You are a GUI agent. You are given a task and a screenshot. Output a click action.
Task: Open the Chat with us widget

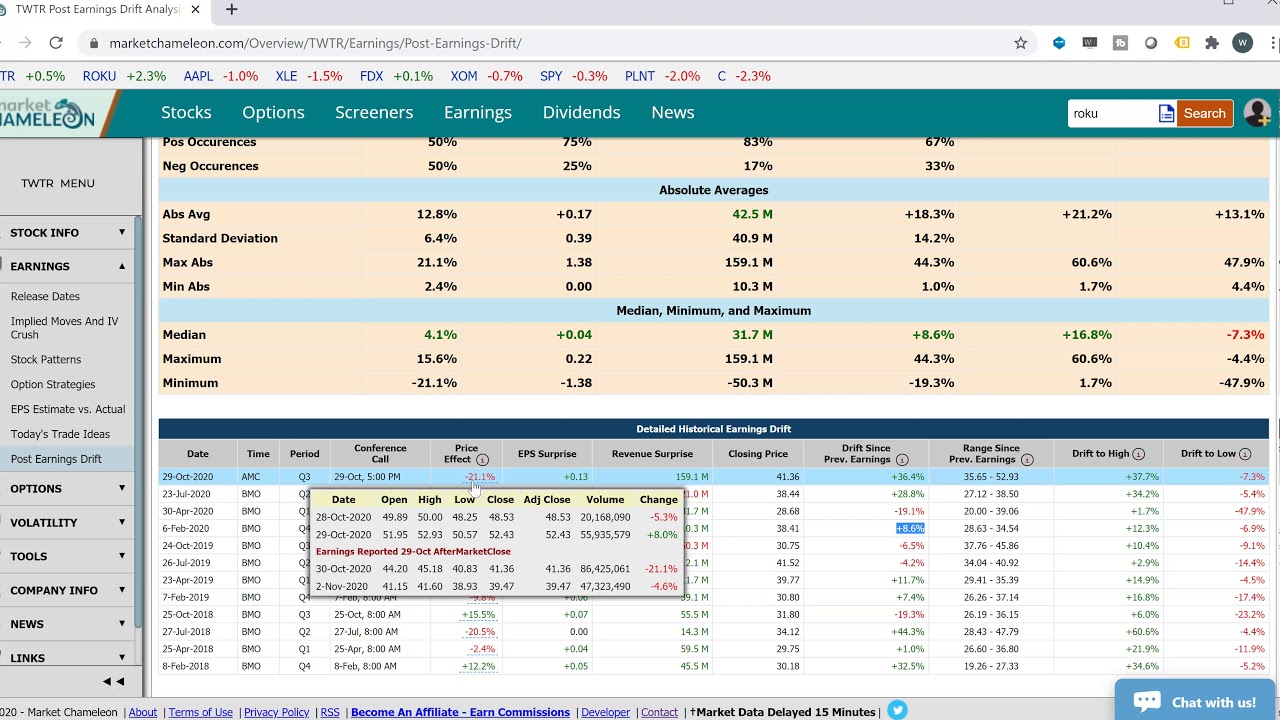[1195, 702]
